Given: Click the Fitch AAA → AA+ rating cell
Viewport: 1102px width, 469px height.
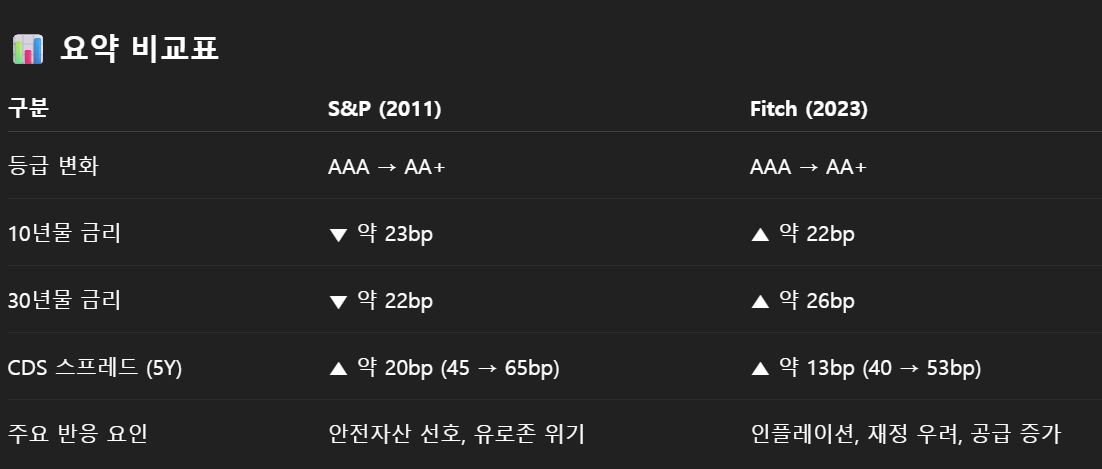Looking at the screenshot, I should 808,167.
